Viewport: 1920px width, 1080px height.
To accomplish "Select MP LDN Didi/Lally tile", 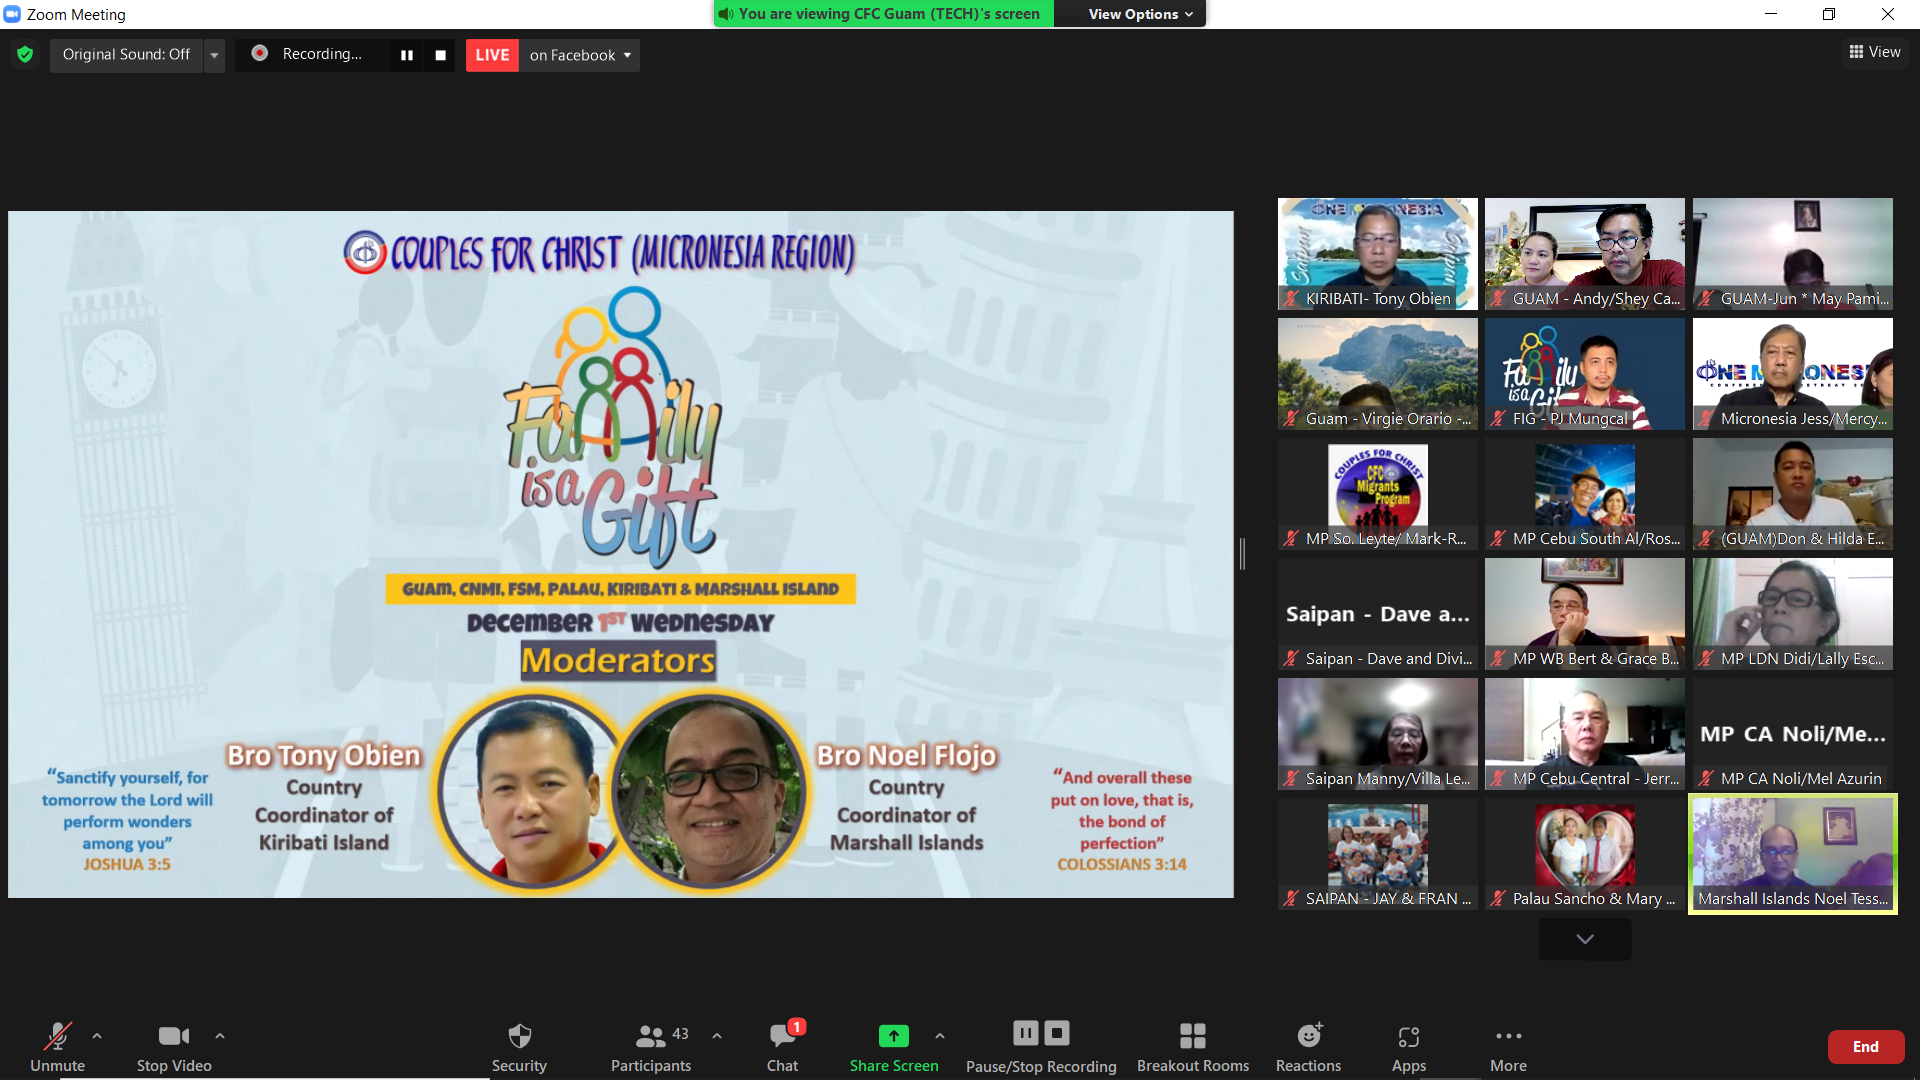I will (x=1793, y=614).
